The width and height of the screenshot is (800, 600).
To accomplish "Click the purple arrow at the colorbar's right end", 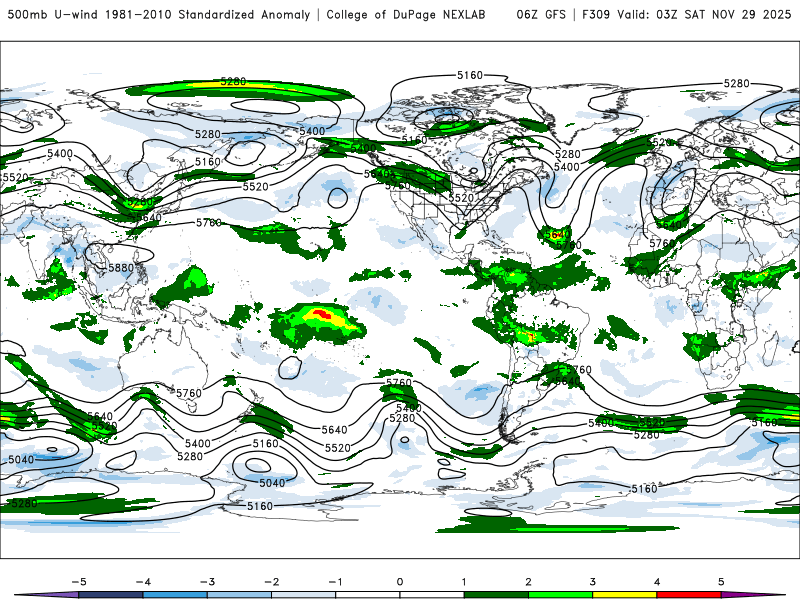I will pos(753,595).
